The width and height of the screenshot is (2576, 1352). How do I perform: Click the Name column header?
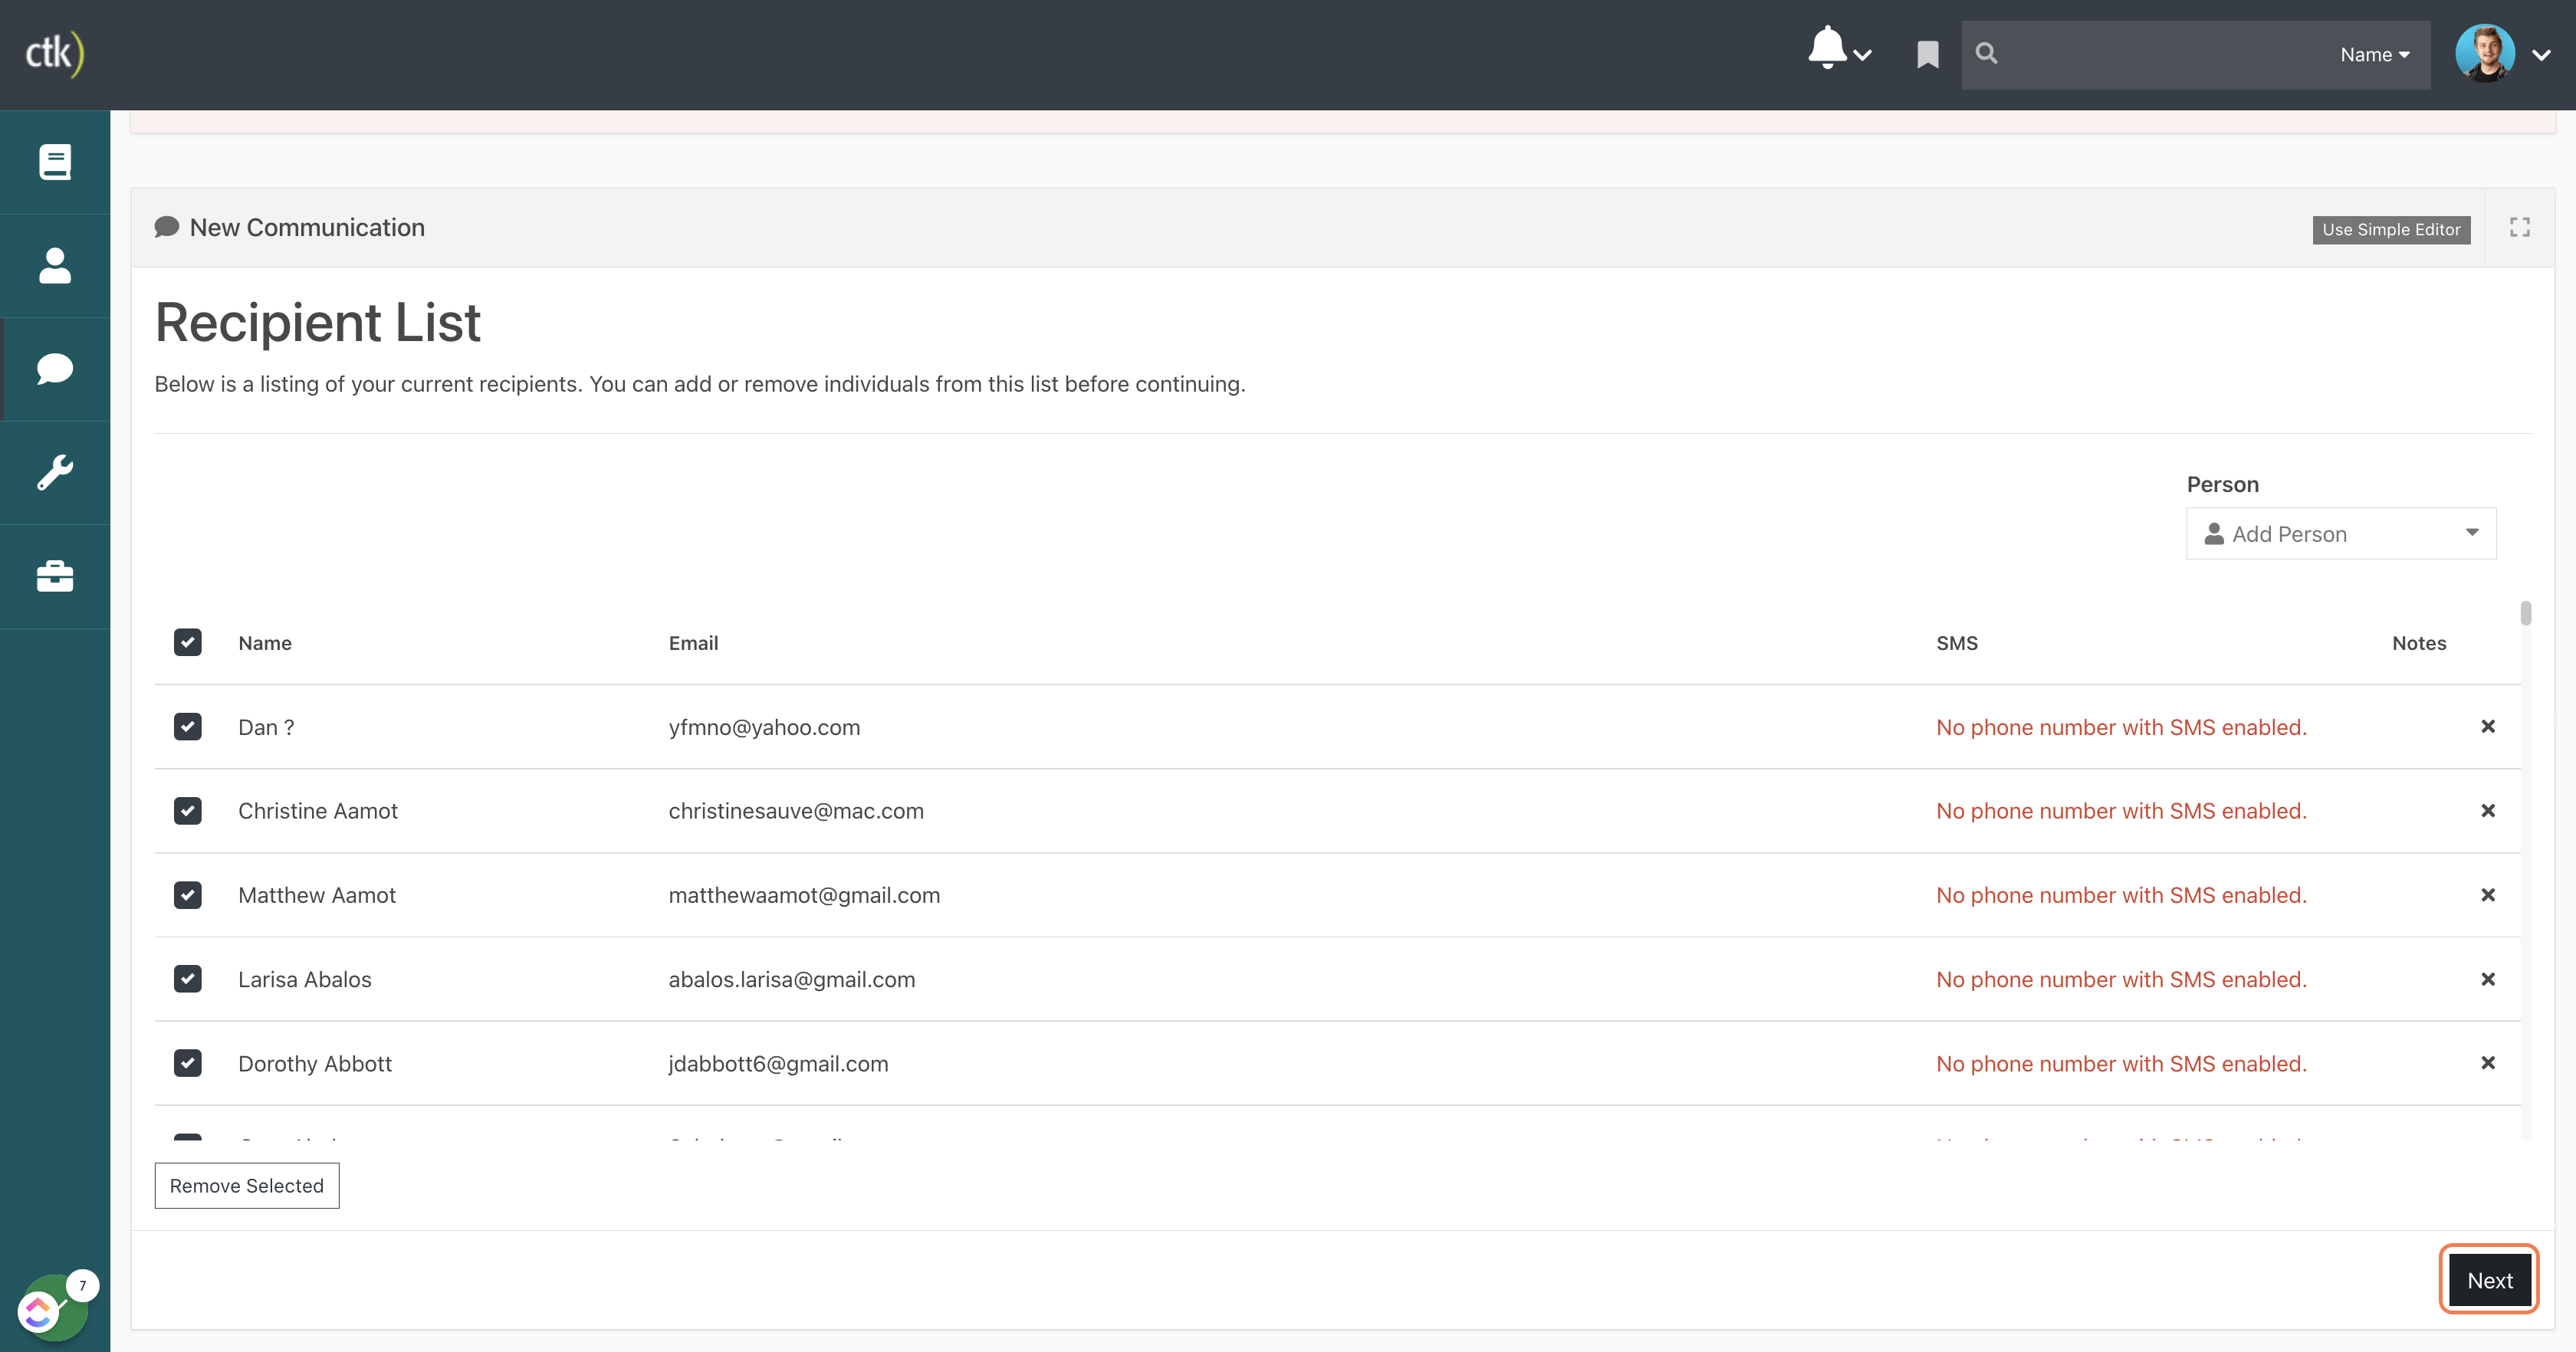(x=264, y=643)
